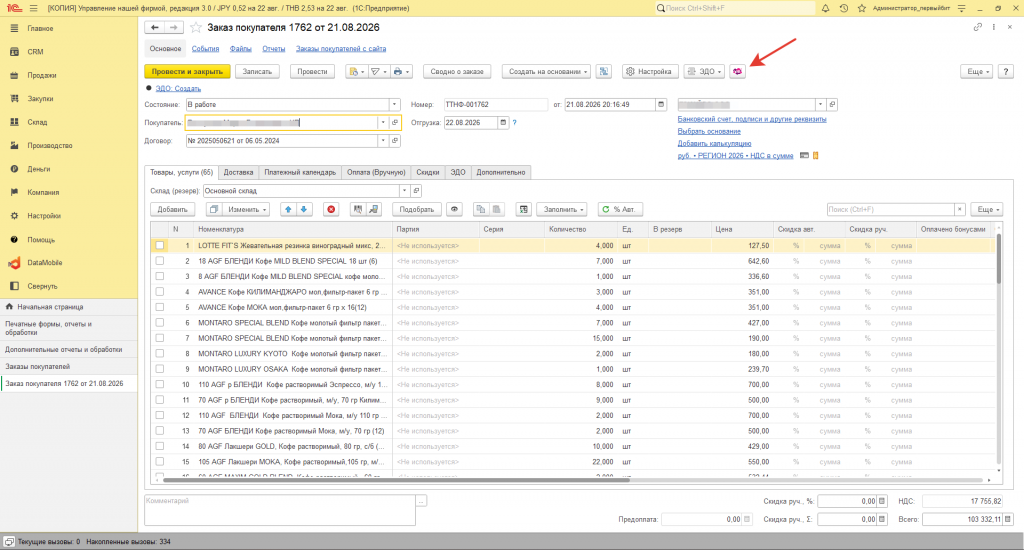
Task: Open favorites star icon in title bar
Action: [x=861, y=8]
